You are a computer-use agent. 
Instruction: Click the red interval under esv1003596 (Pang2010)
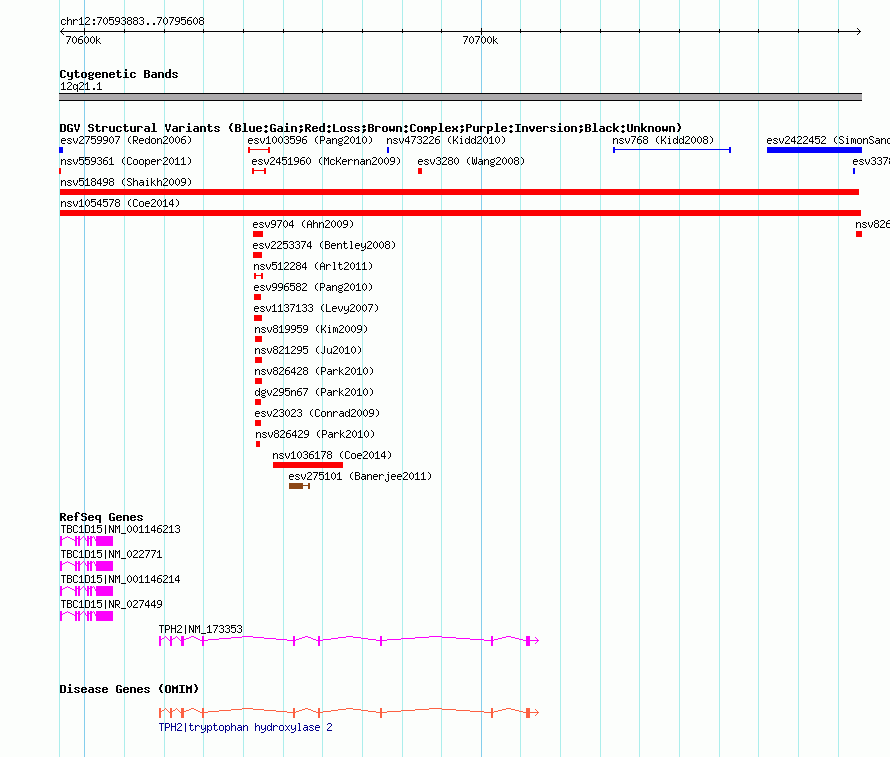pos(259,150)
